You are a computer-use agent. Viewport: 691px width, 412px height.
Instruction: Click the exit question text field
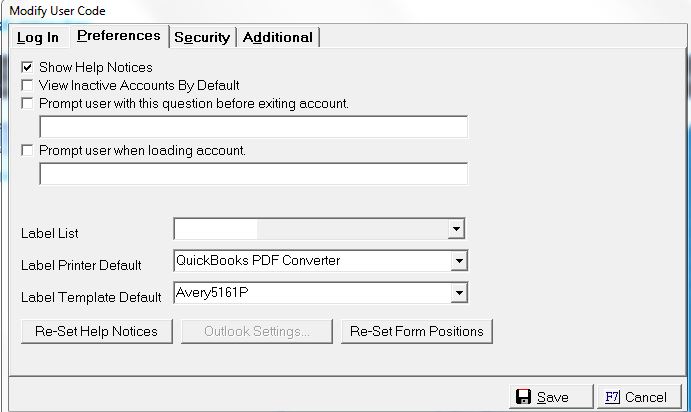[x=253, y=127]
